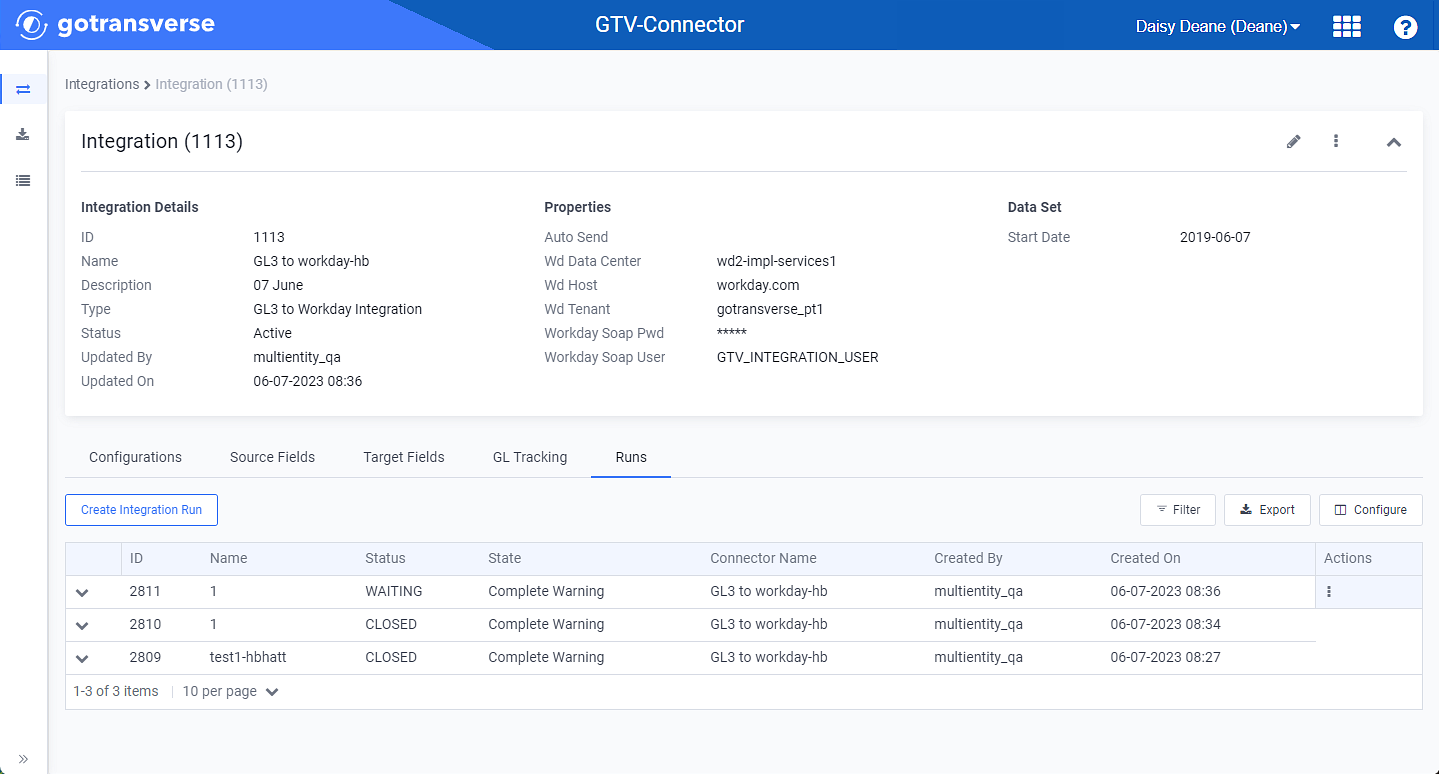Screen dimensions: 1439x774
Task: Click the wd2-impl-services1 value
Action: click(776, 261)
